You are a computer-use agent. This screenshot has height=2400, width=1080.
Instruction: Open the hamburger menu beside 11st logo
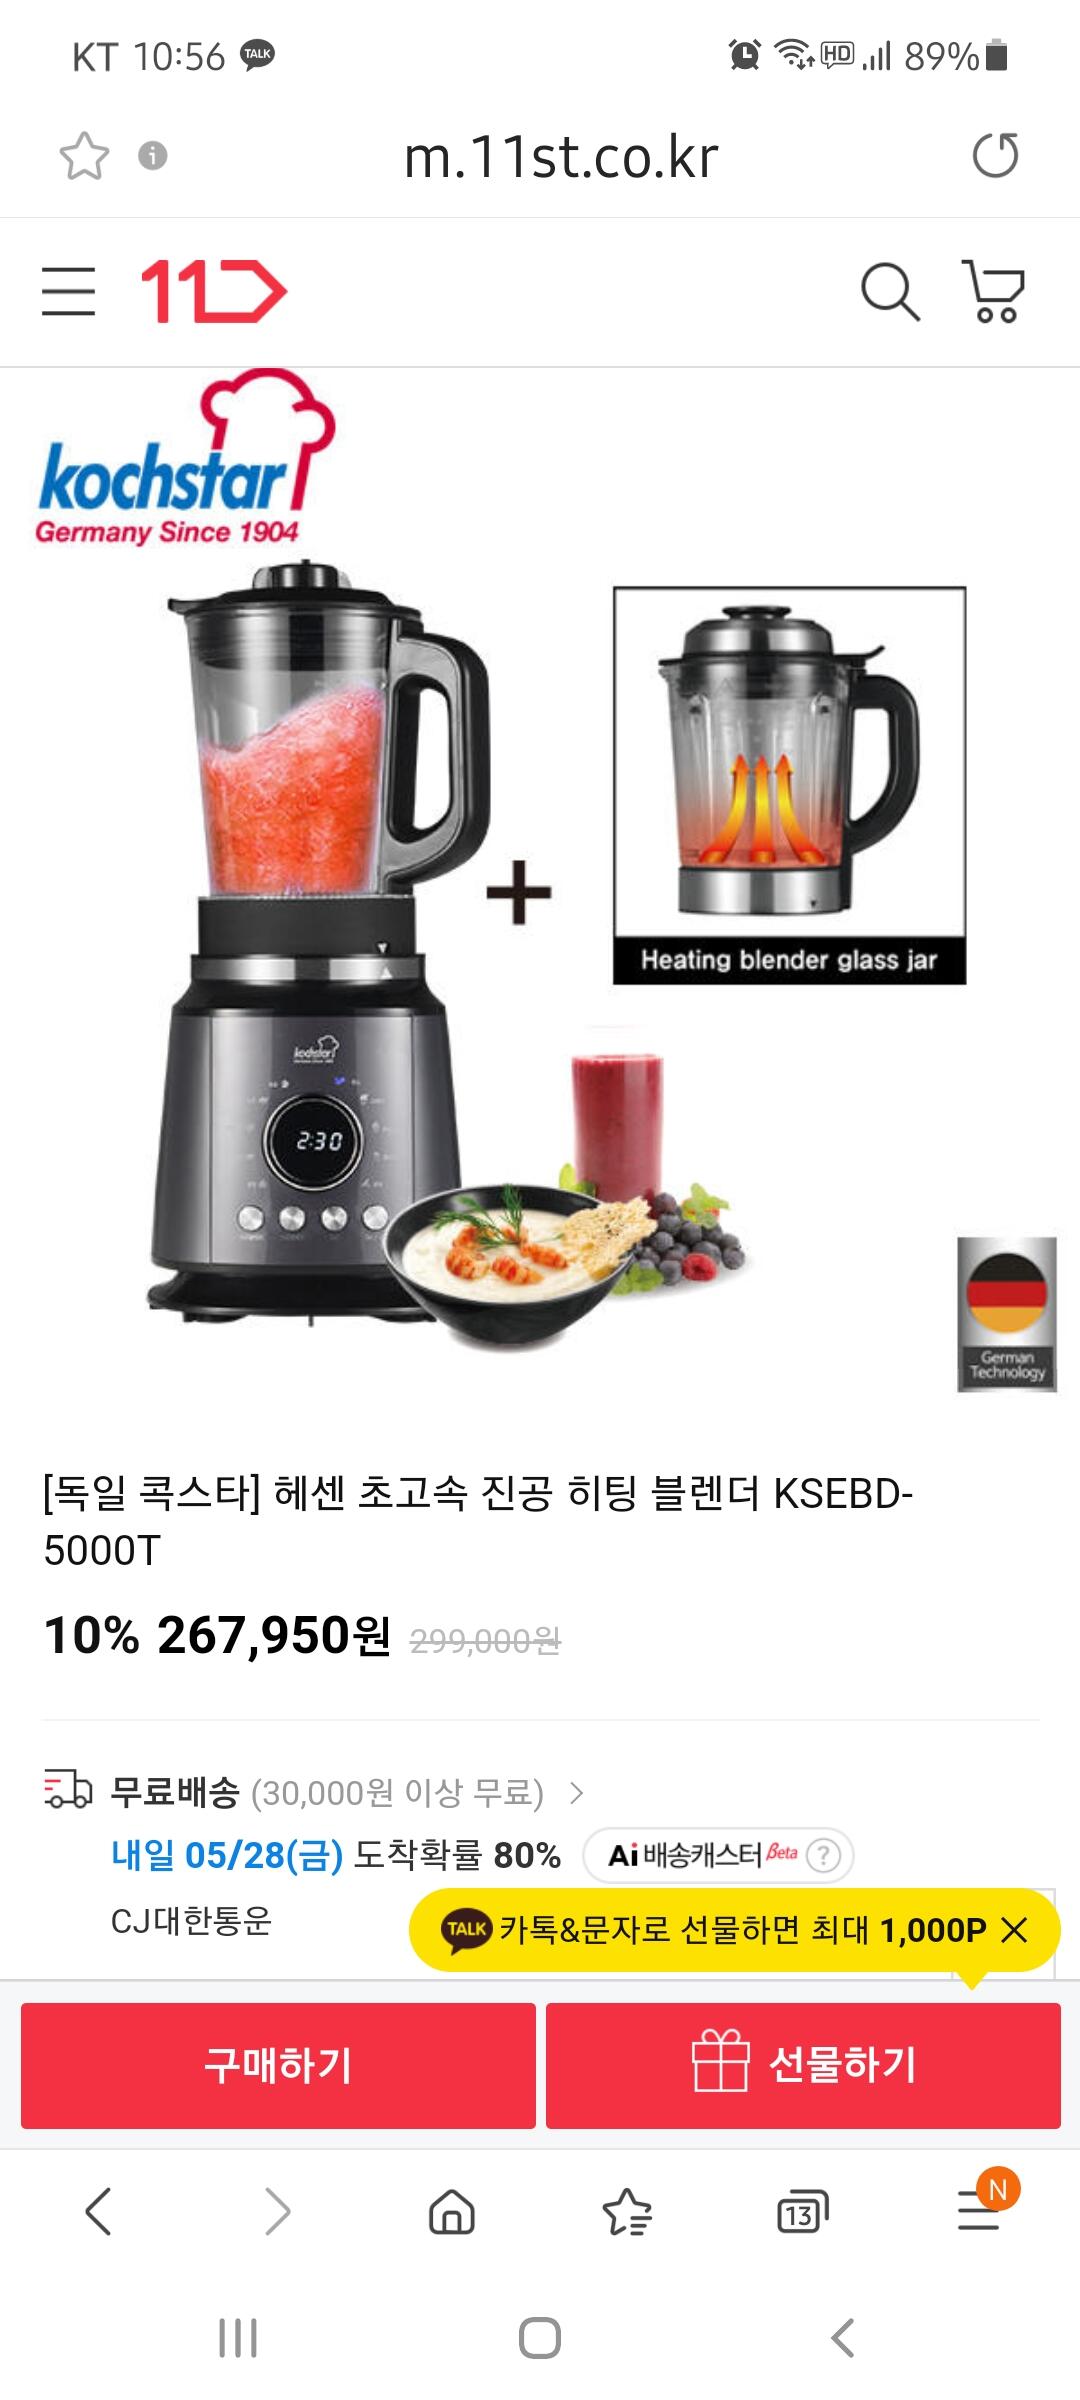tap(68, 292)
